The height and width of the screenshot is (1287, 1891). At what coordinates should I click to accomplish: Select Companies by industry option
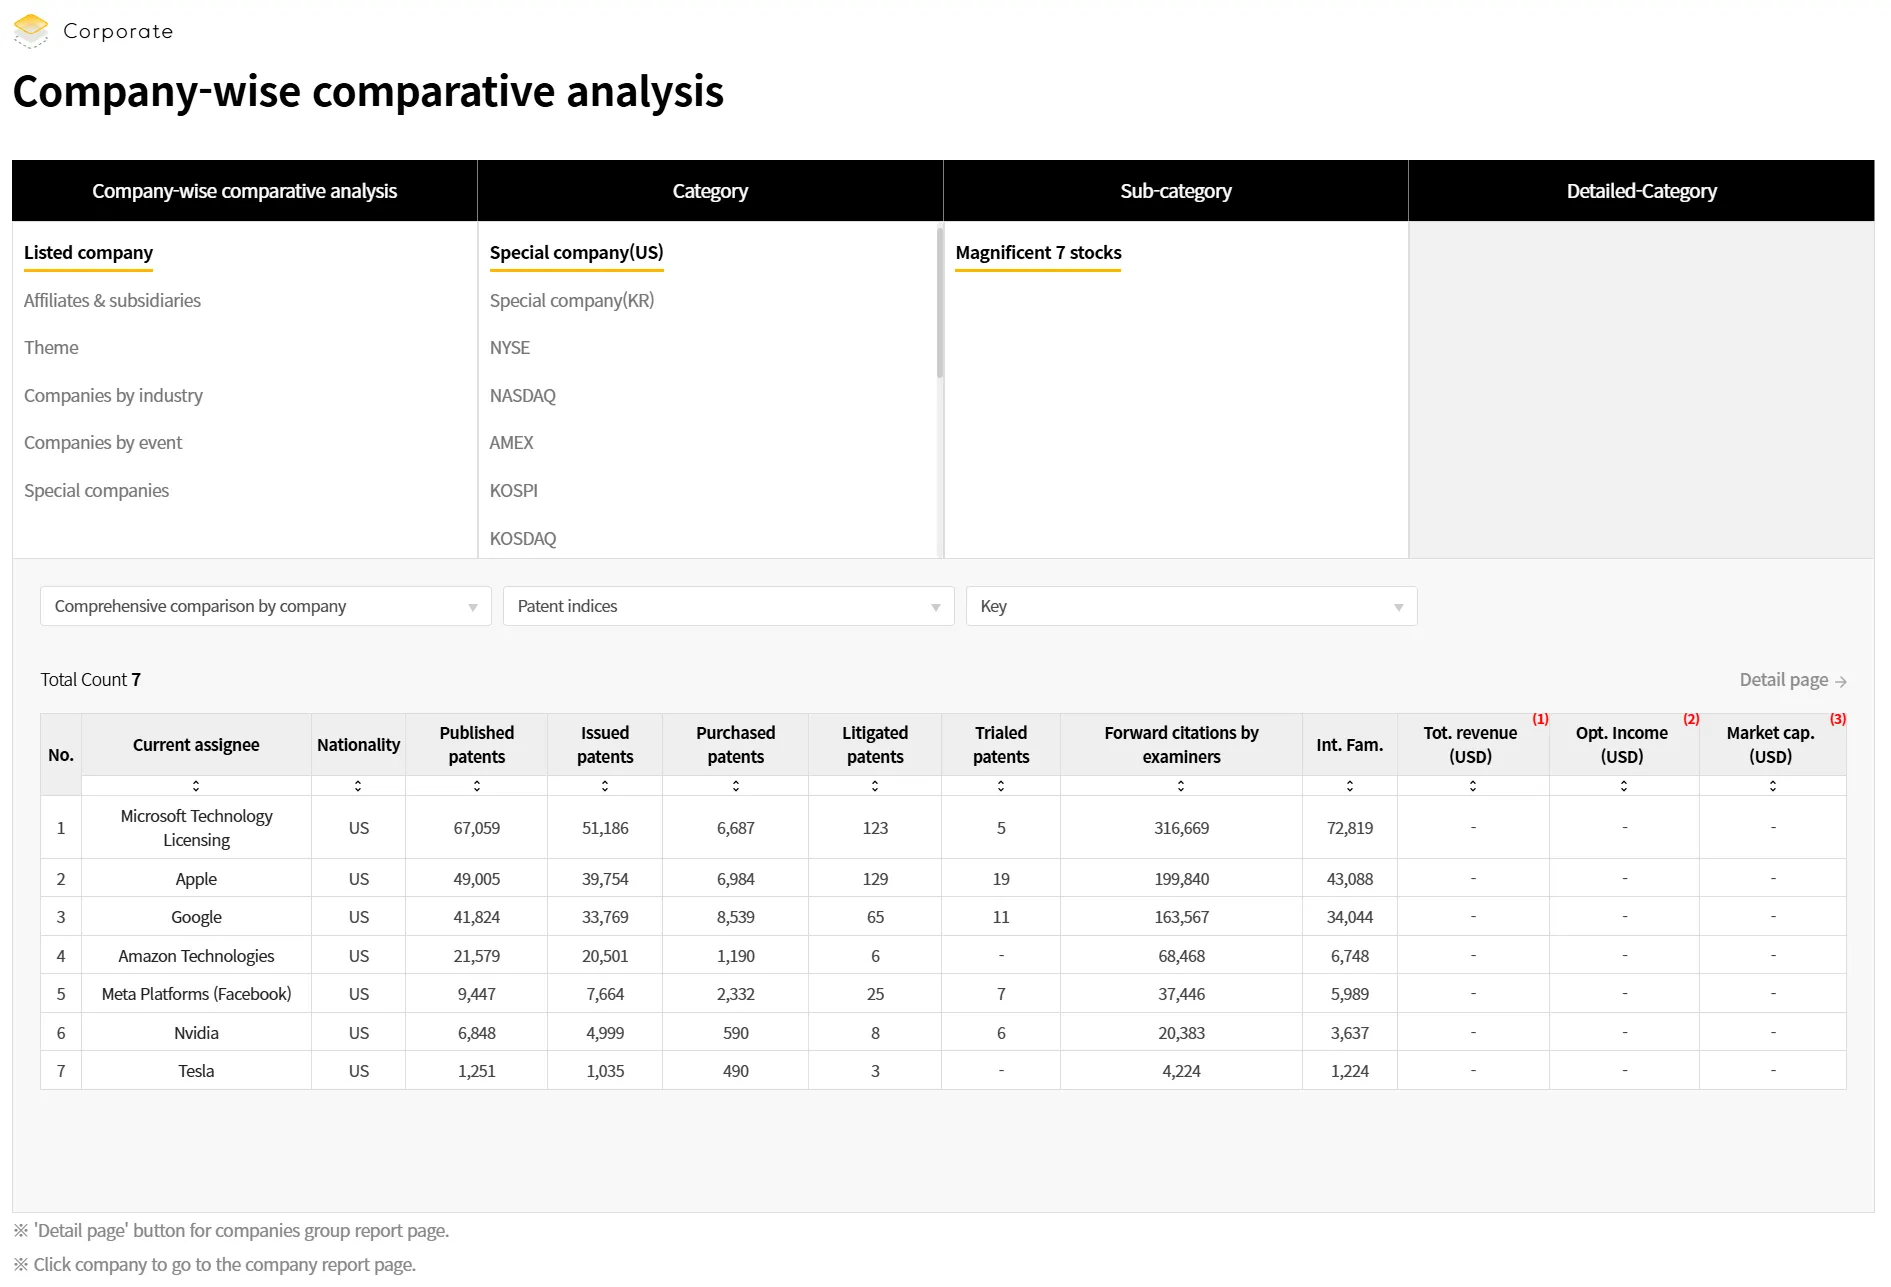pos(113,396)
